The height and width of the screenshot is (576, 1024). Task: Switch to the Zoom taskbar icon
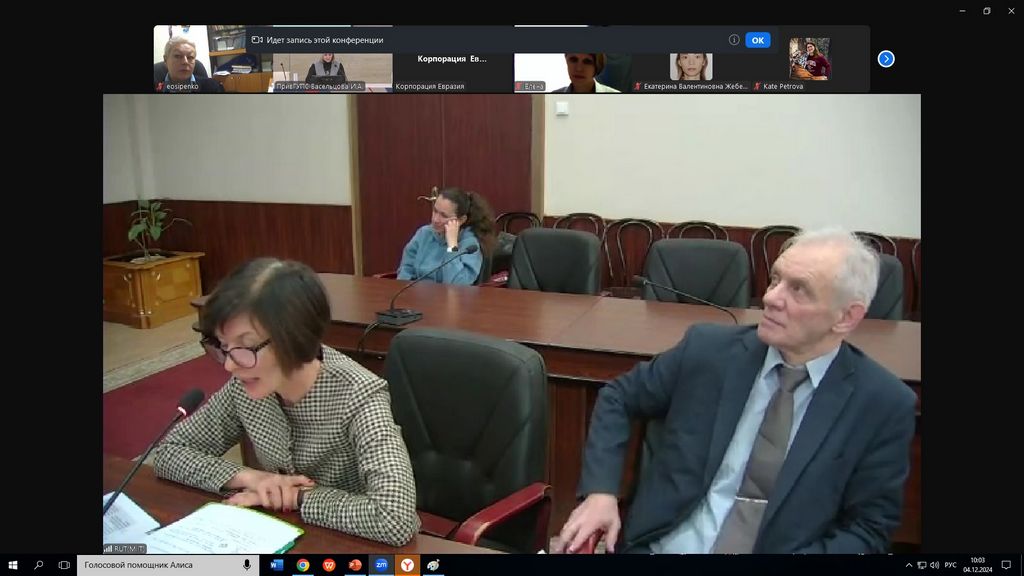click(x=381, y=565)
